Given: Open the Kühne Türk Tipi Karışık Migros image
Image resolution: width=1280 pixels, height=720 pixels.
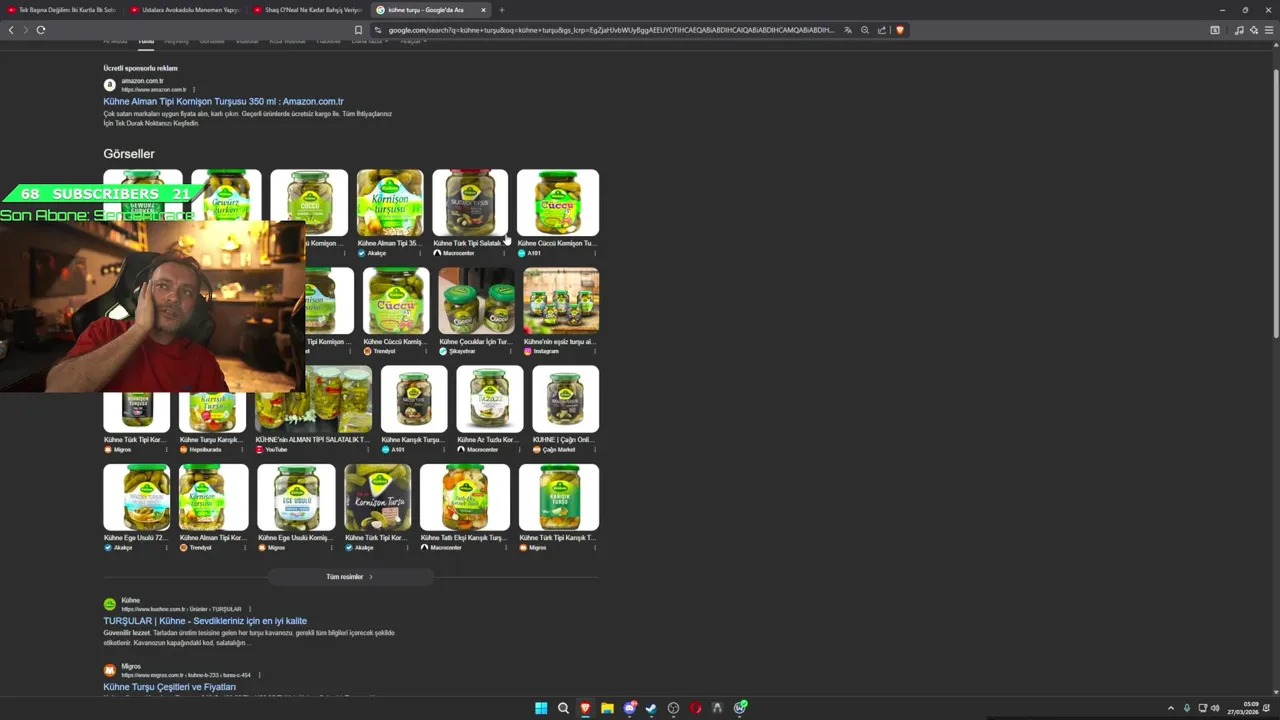Looking at the screenshot, I should point(559,497).
